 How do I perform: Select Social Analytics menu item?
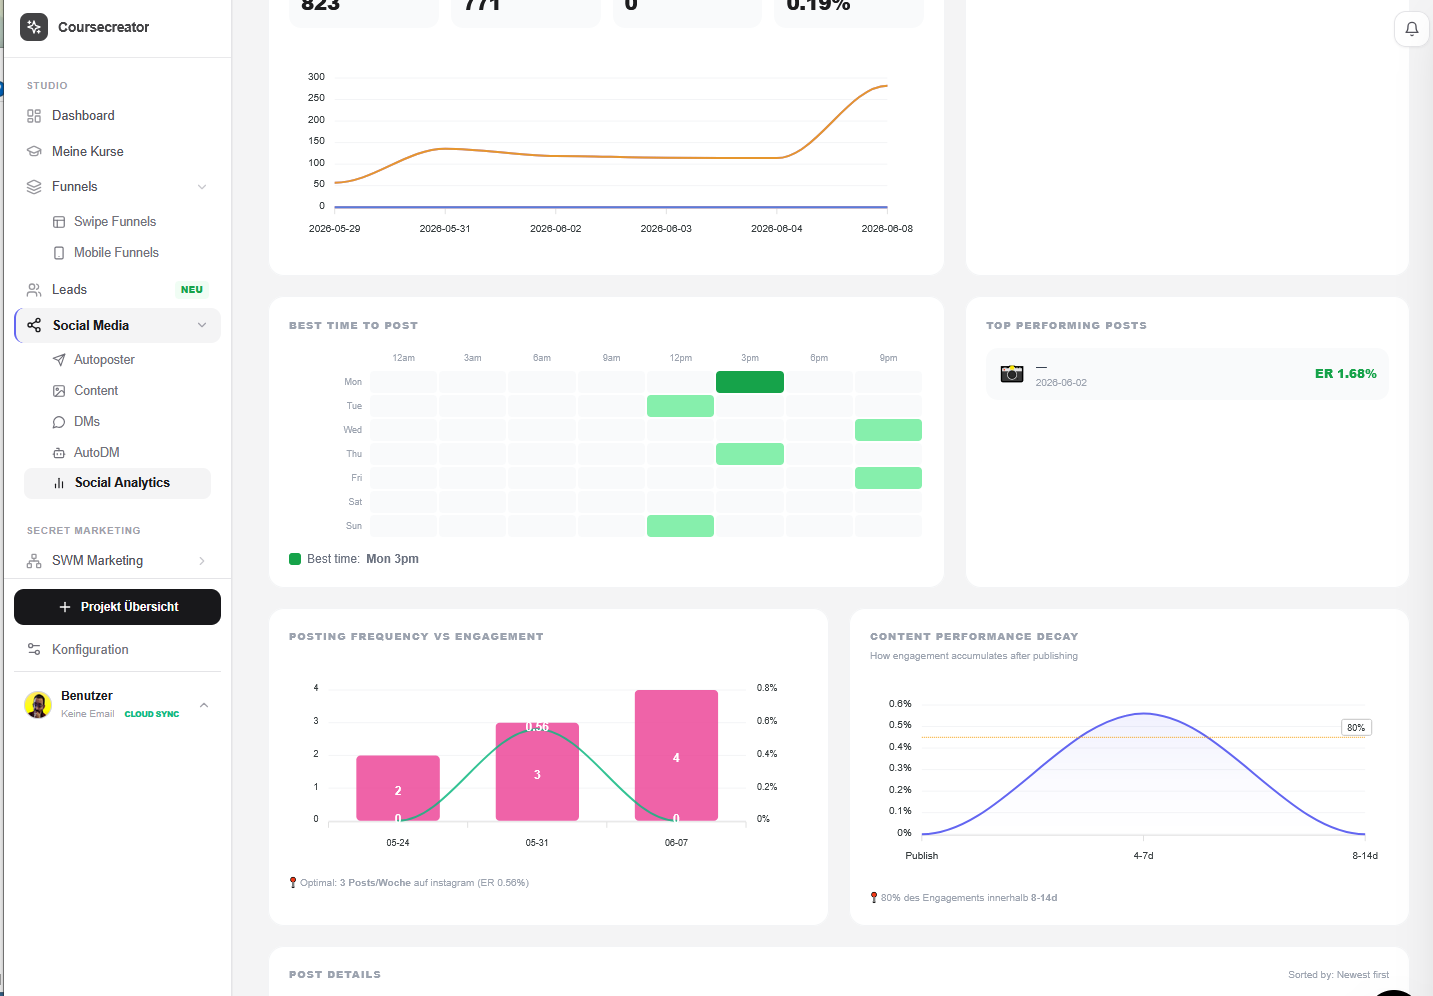click(x=118, y=483)
